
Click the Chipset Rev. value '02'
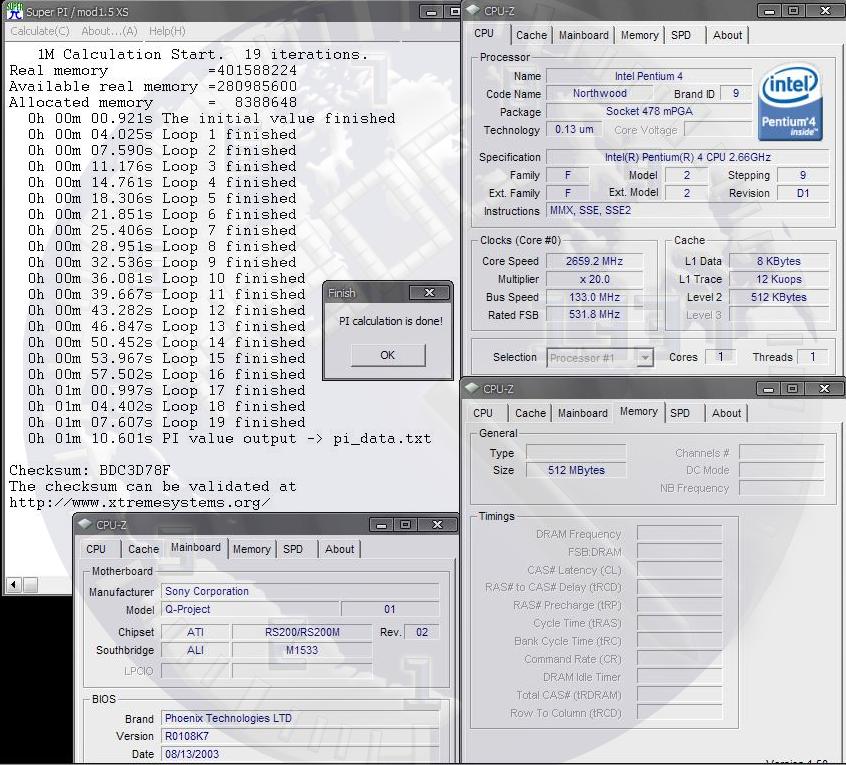point(421,632)
